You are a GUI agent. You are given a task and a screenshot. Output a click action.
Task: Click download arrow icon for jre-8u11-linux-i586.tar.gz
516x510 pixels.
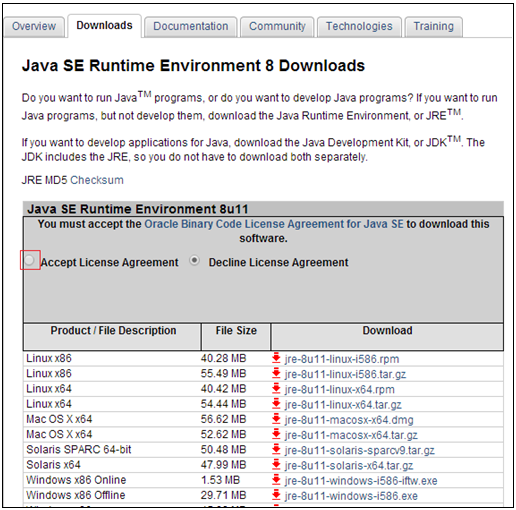pos(276,373)
